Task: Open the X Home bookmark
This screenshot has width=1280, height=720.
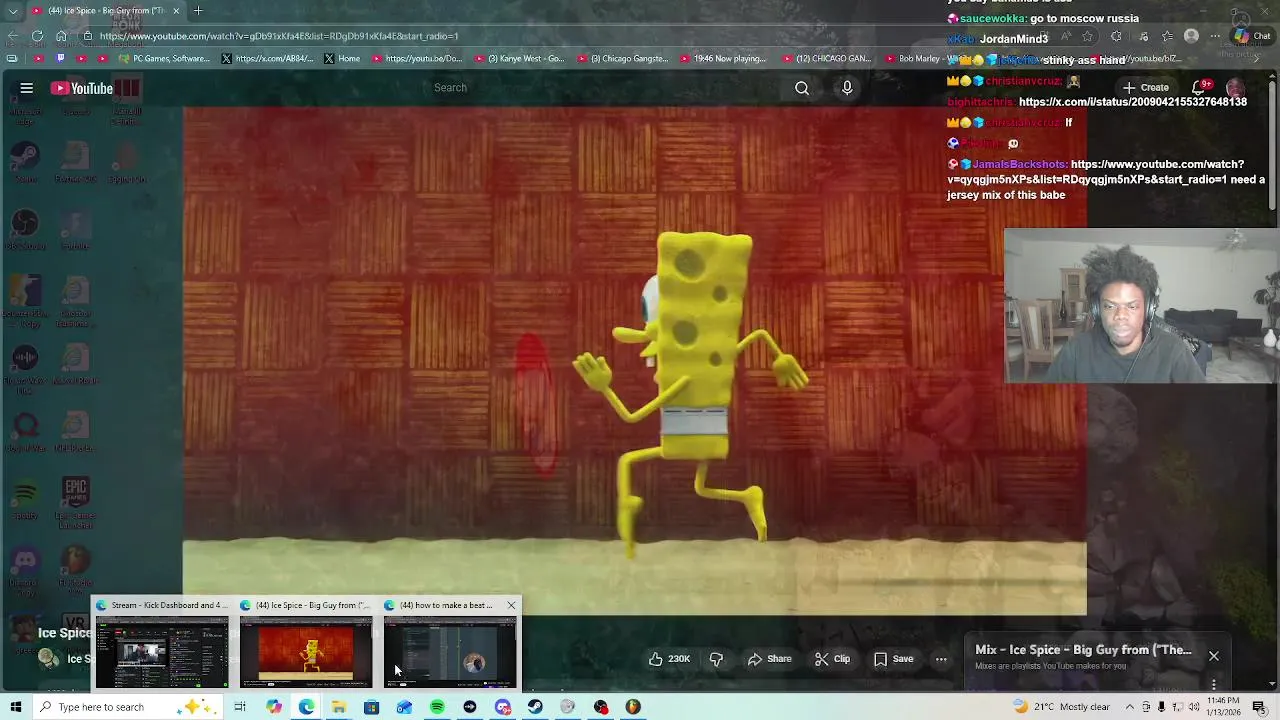Action: pyautogui.click(x=342, y=58)
